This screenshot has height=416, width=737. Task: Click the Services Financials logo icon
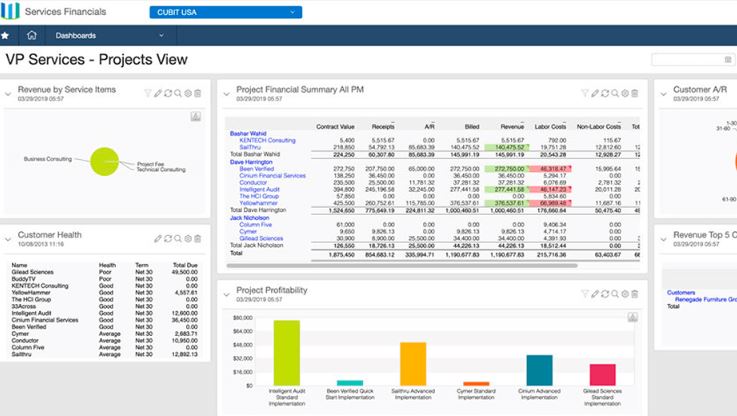point(10,11)
